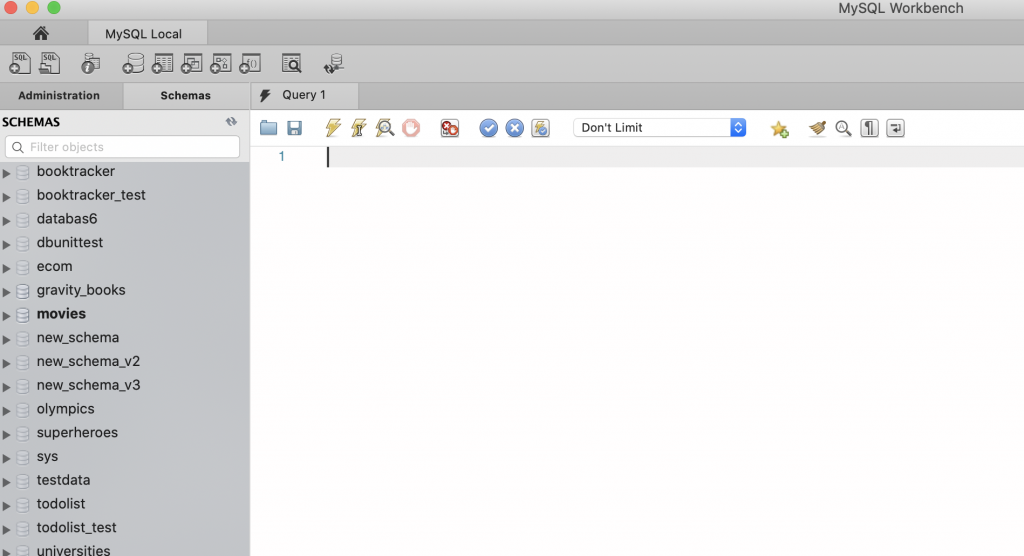Select the olympics schema in the list
The height and width of the screenshot is (556, 1024).
click(x=66, y=409)
